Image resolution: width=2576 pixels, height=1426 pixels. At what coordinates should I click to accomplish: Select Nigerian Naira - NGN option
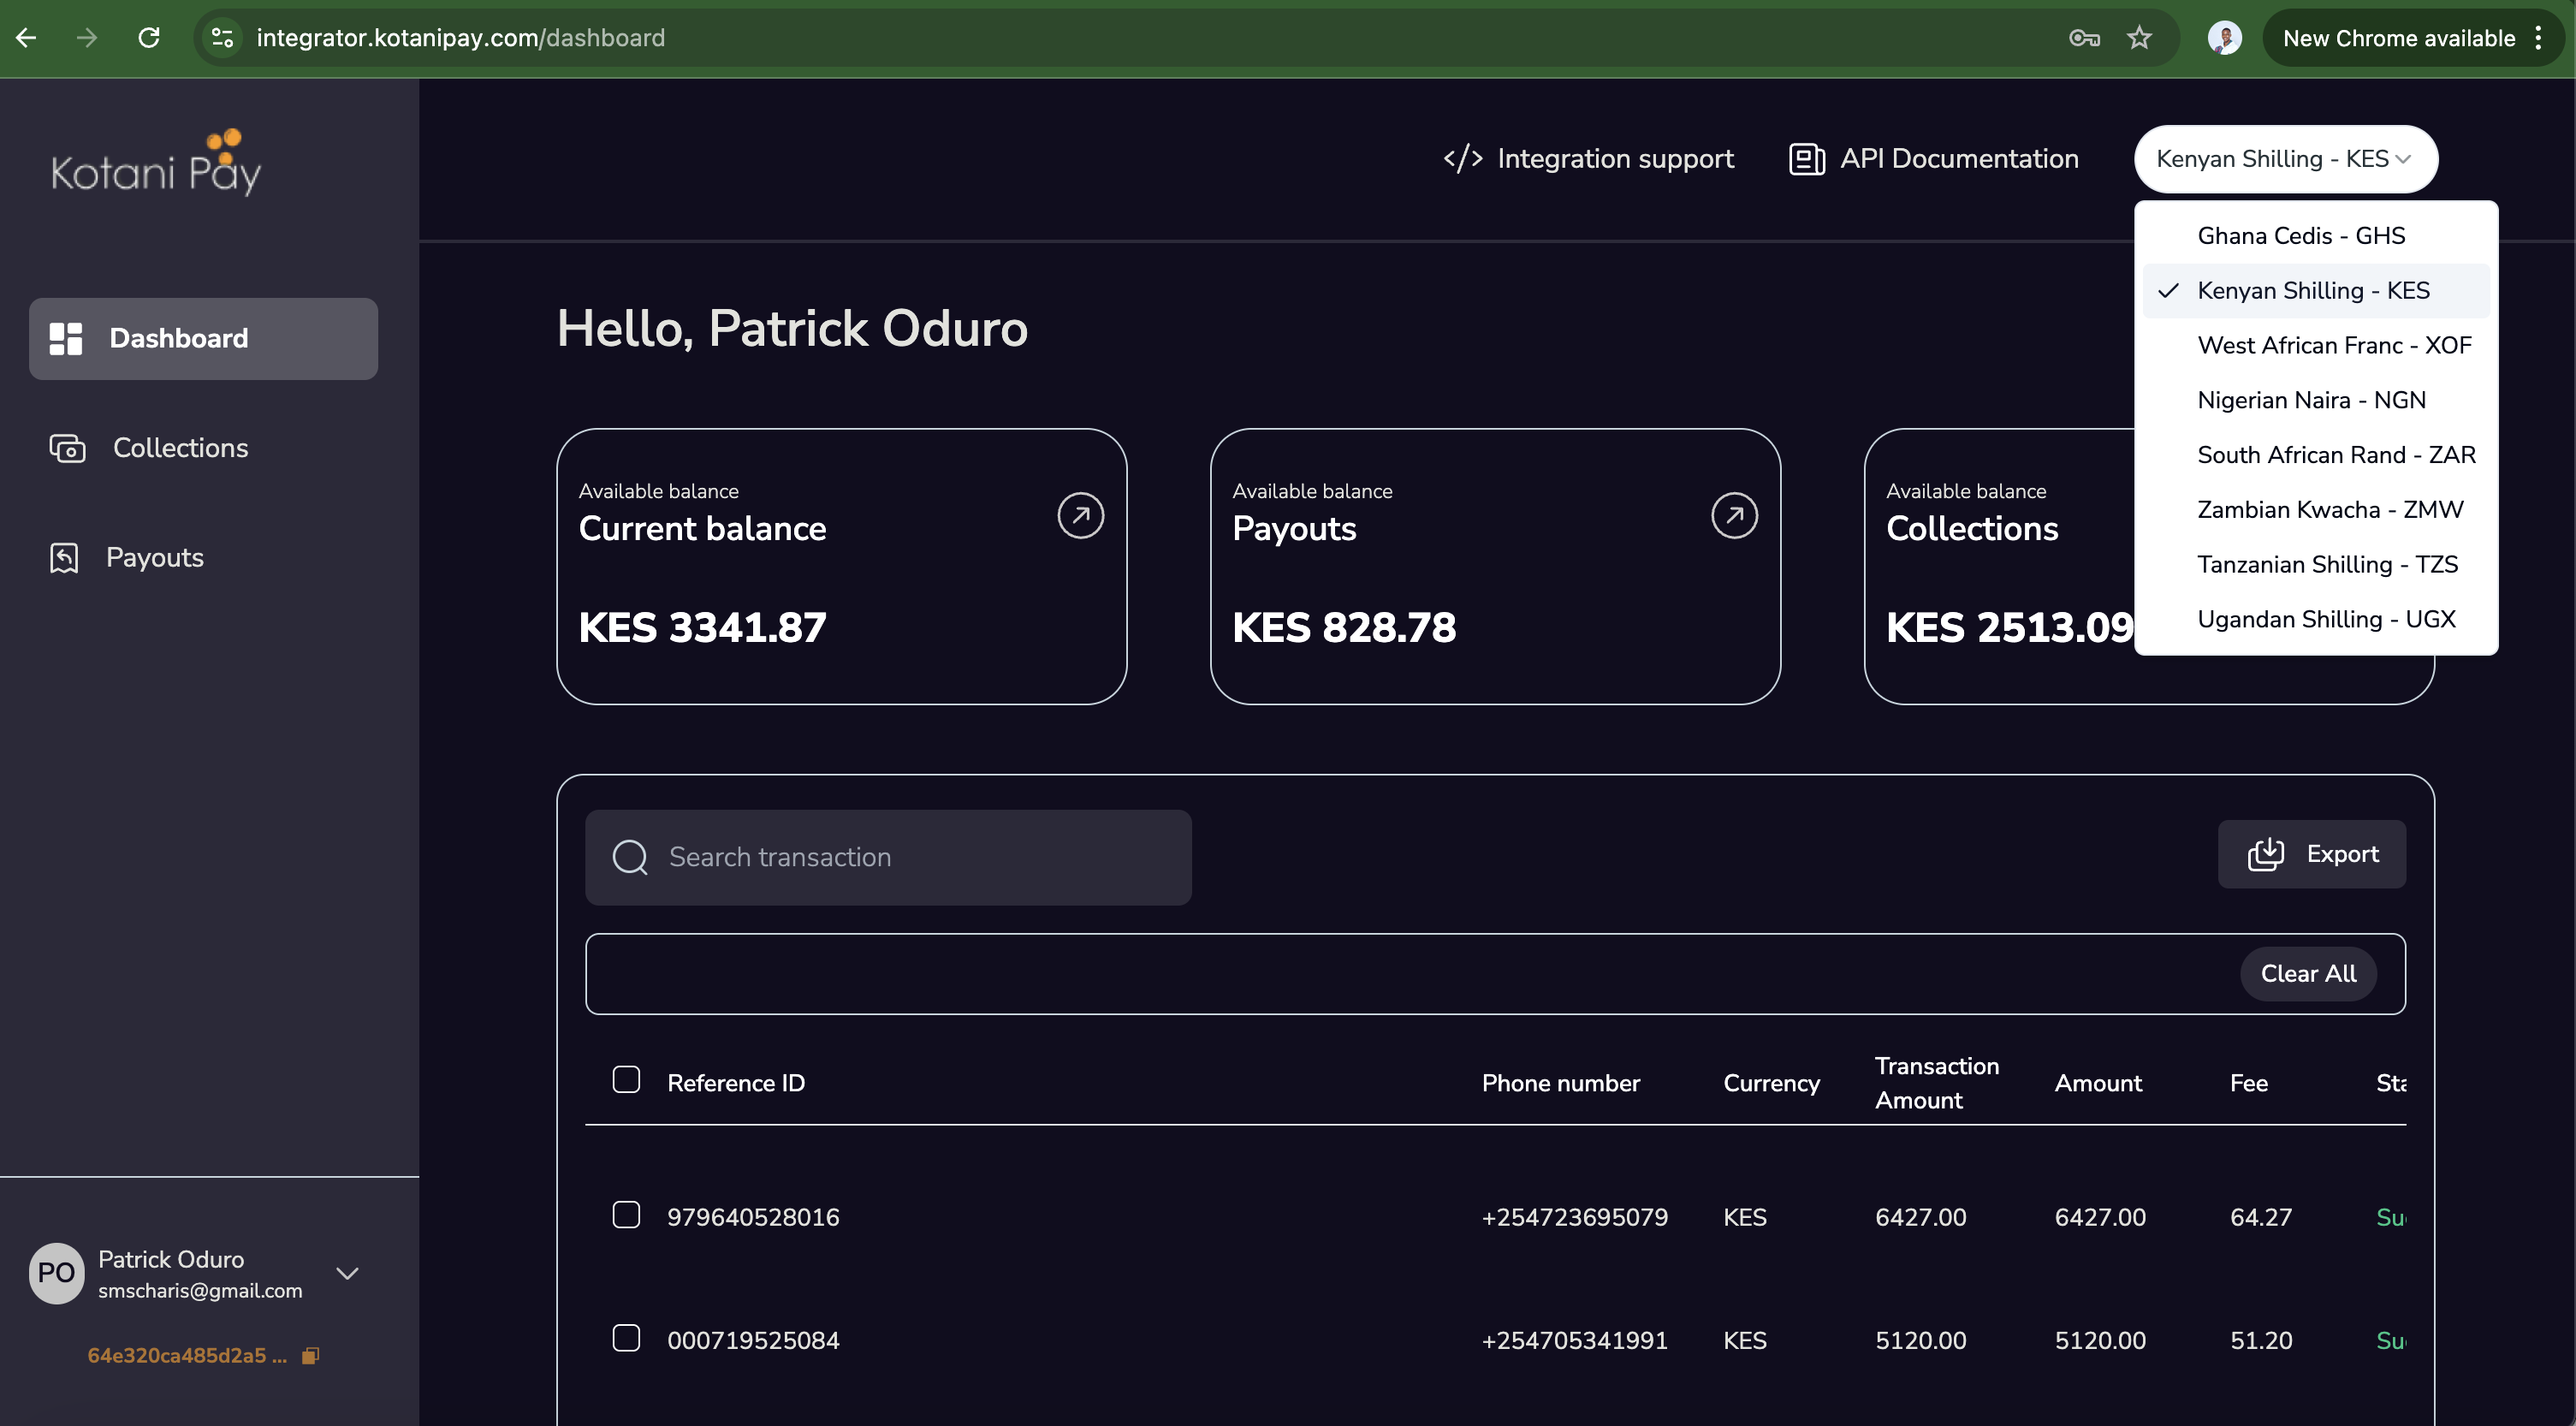pos(2311,400)
